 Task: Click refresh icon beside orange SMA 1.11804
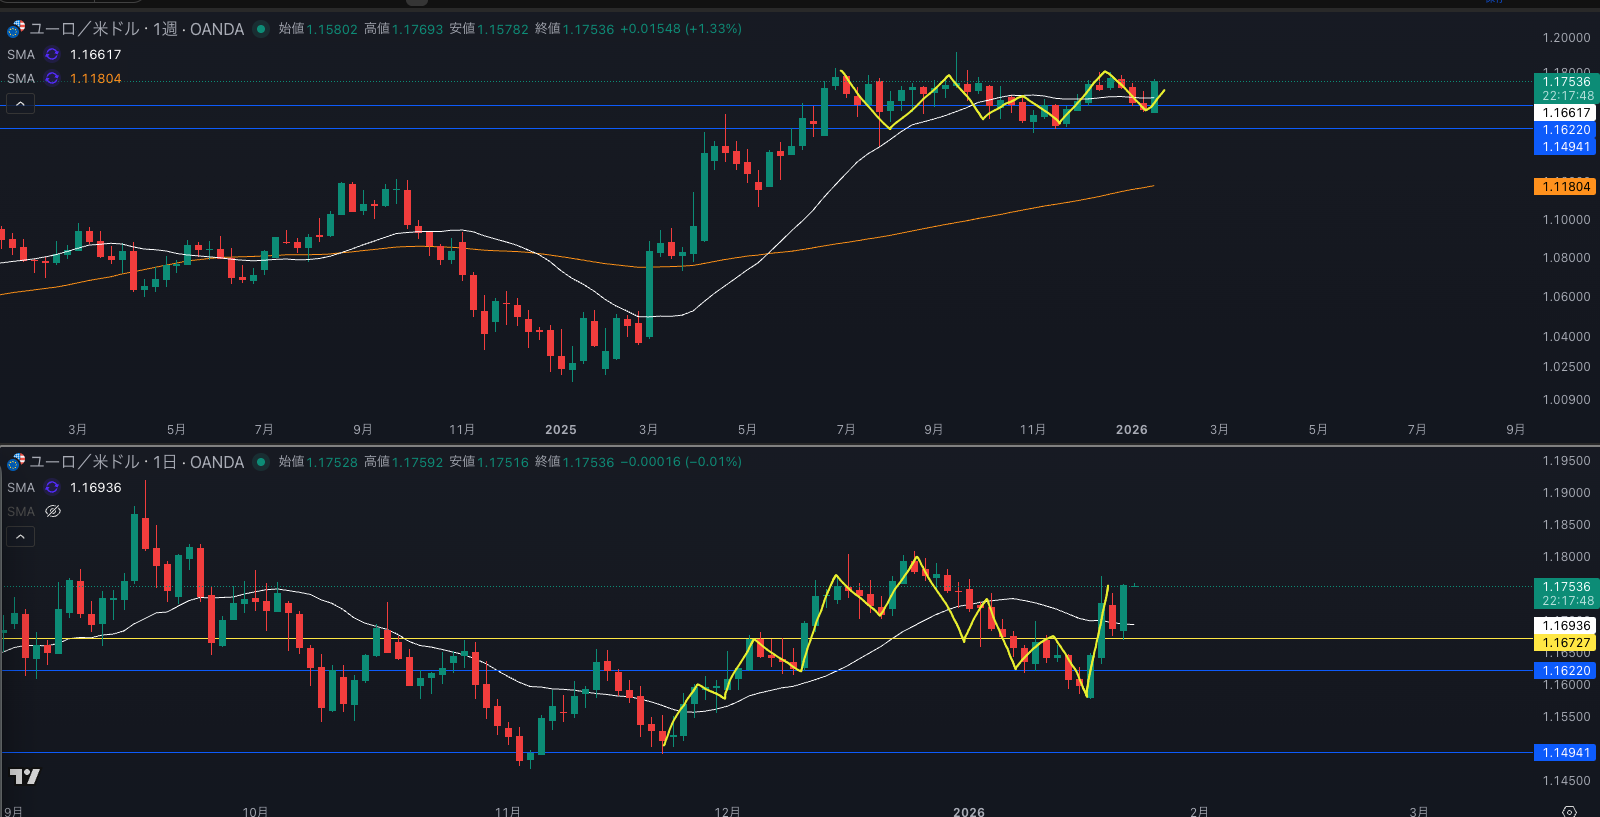[52, 79]
